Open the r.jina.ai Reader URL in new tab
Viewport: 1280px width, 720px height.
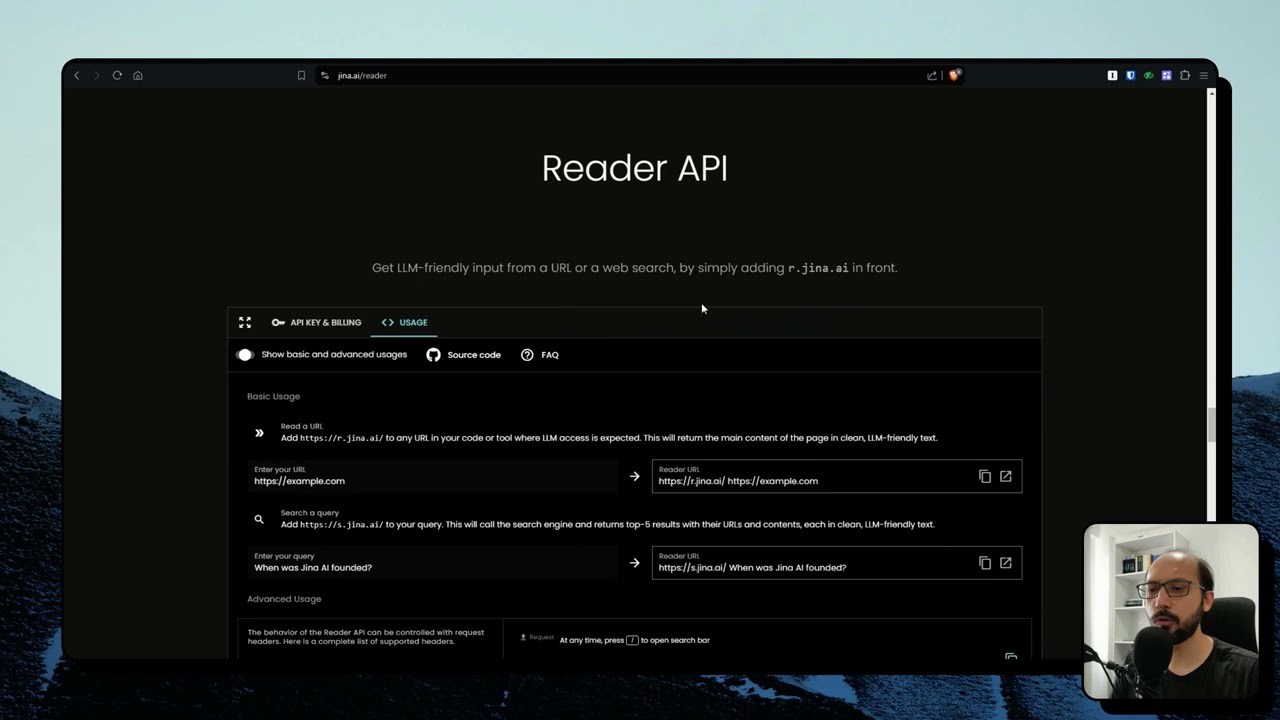(x=1006, y=476)
